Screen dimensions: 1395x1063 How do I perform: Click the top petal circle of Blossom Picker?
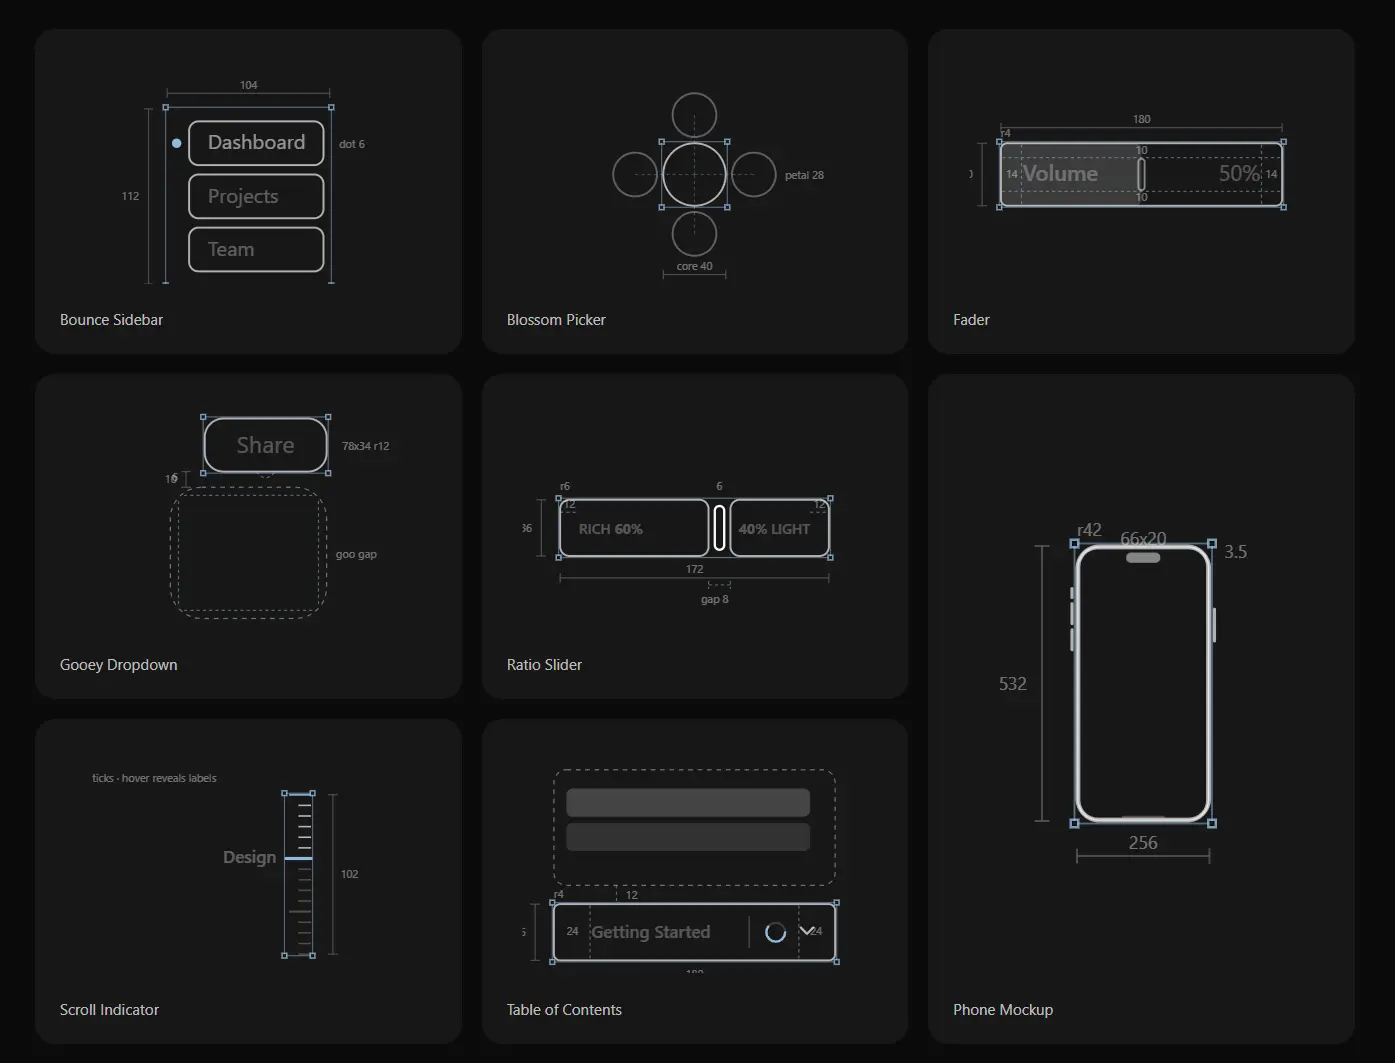coord(694,115)
